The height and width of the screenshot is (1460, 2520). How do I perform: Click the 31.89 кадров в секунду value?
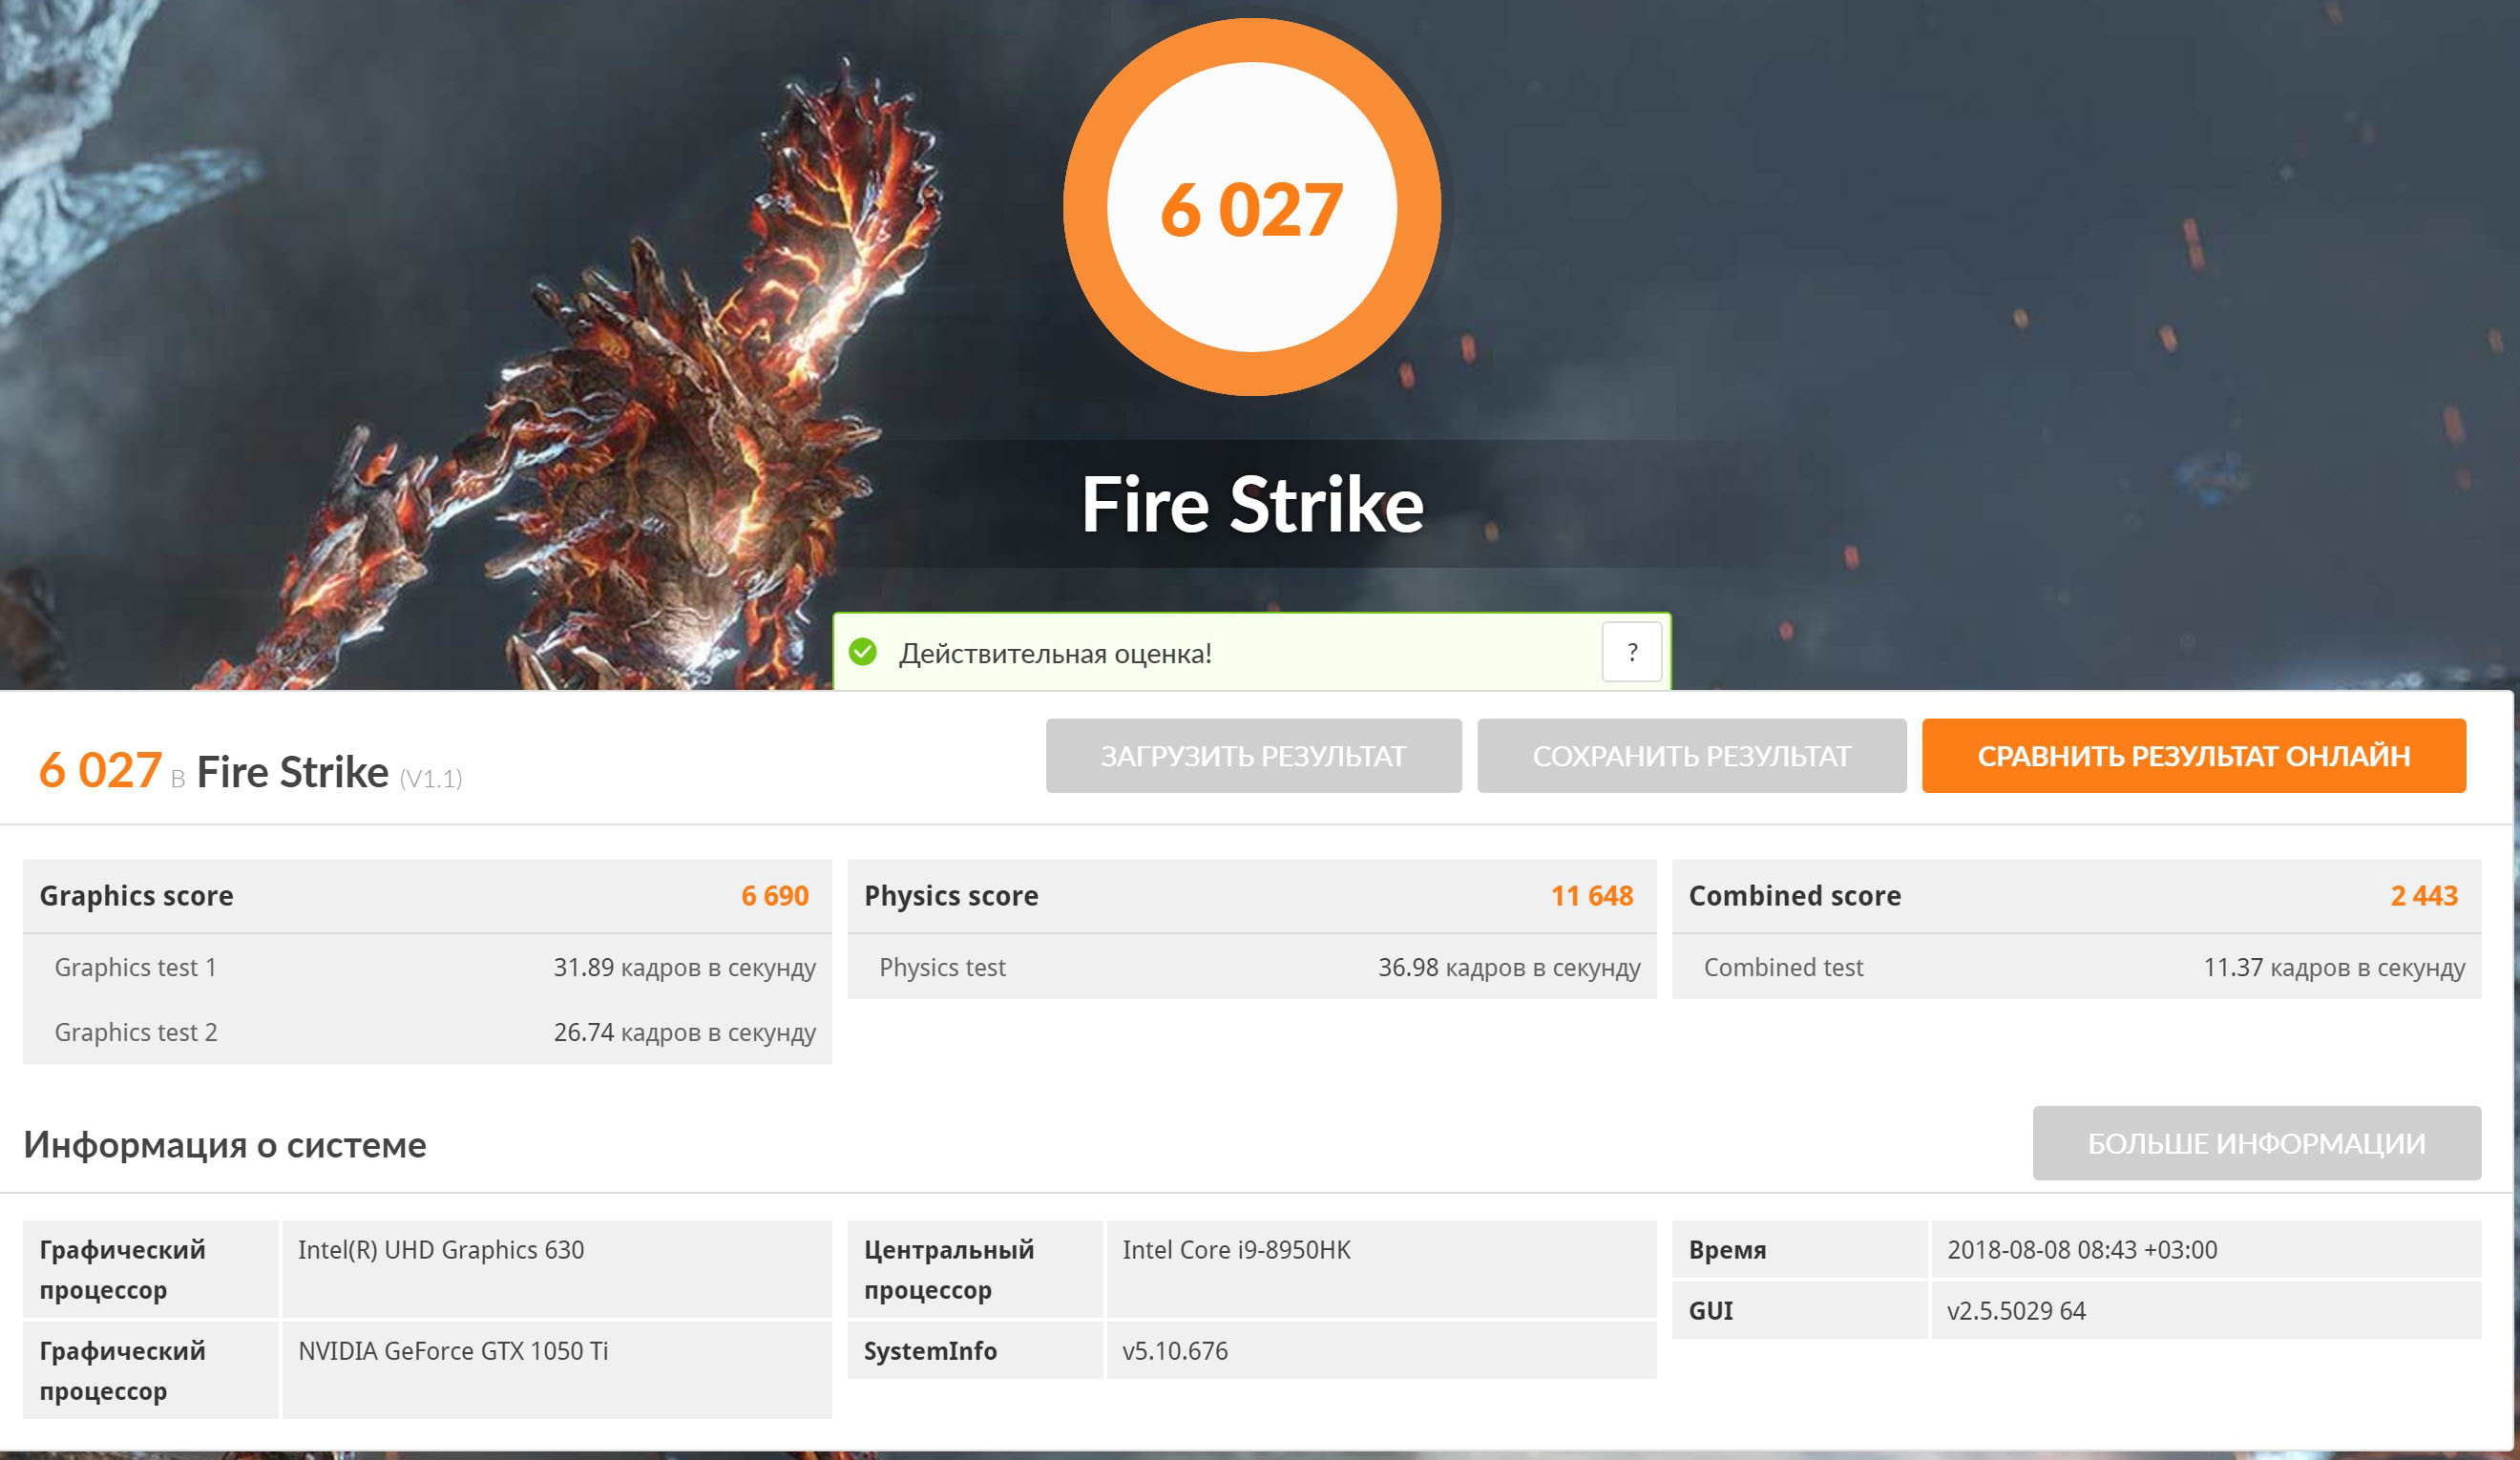(x=684, y=968)
